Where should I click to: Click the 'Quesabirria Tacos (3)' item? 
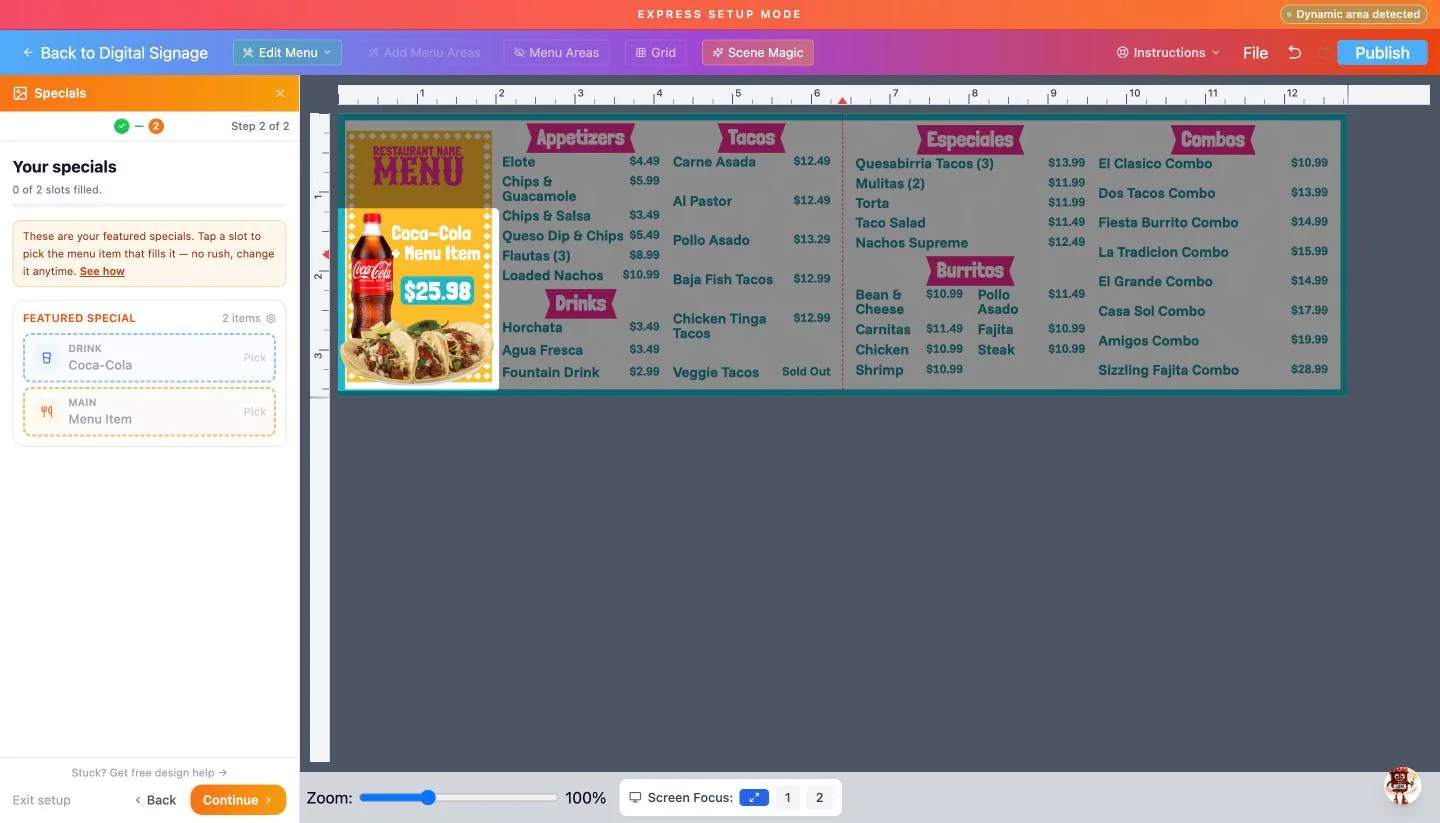click(x=924, y=163)
